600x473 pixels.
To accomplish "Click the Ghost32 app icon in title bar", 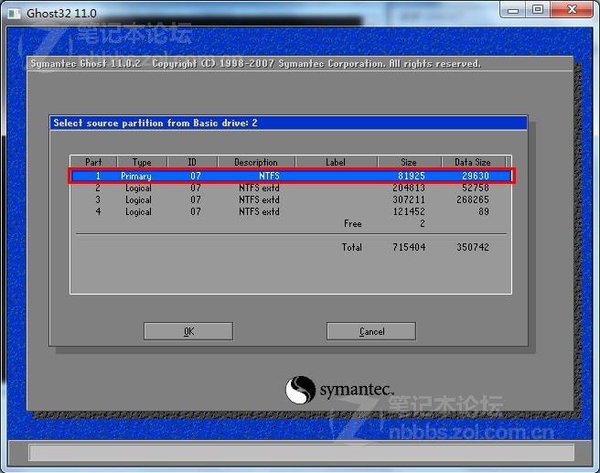I will click(12, 10).
